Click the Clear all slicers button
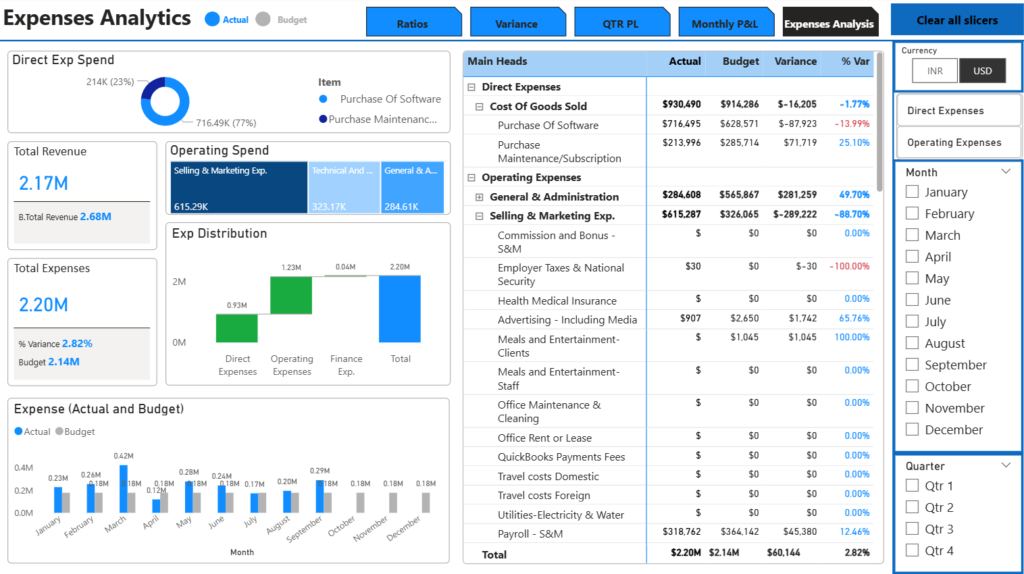Screen dimensions: 1024x574 (956, 20)
